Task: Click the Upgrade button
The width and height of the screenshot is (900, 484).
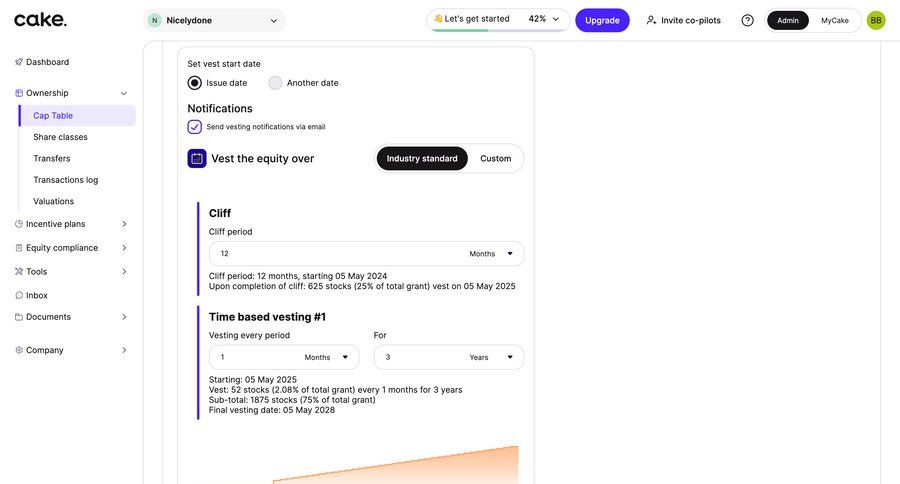Action: point(602,20)
